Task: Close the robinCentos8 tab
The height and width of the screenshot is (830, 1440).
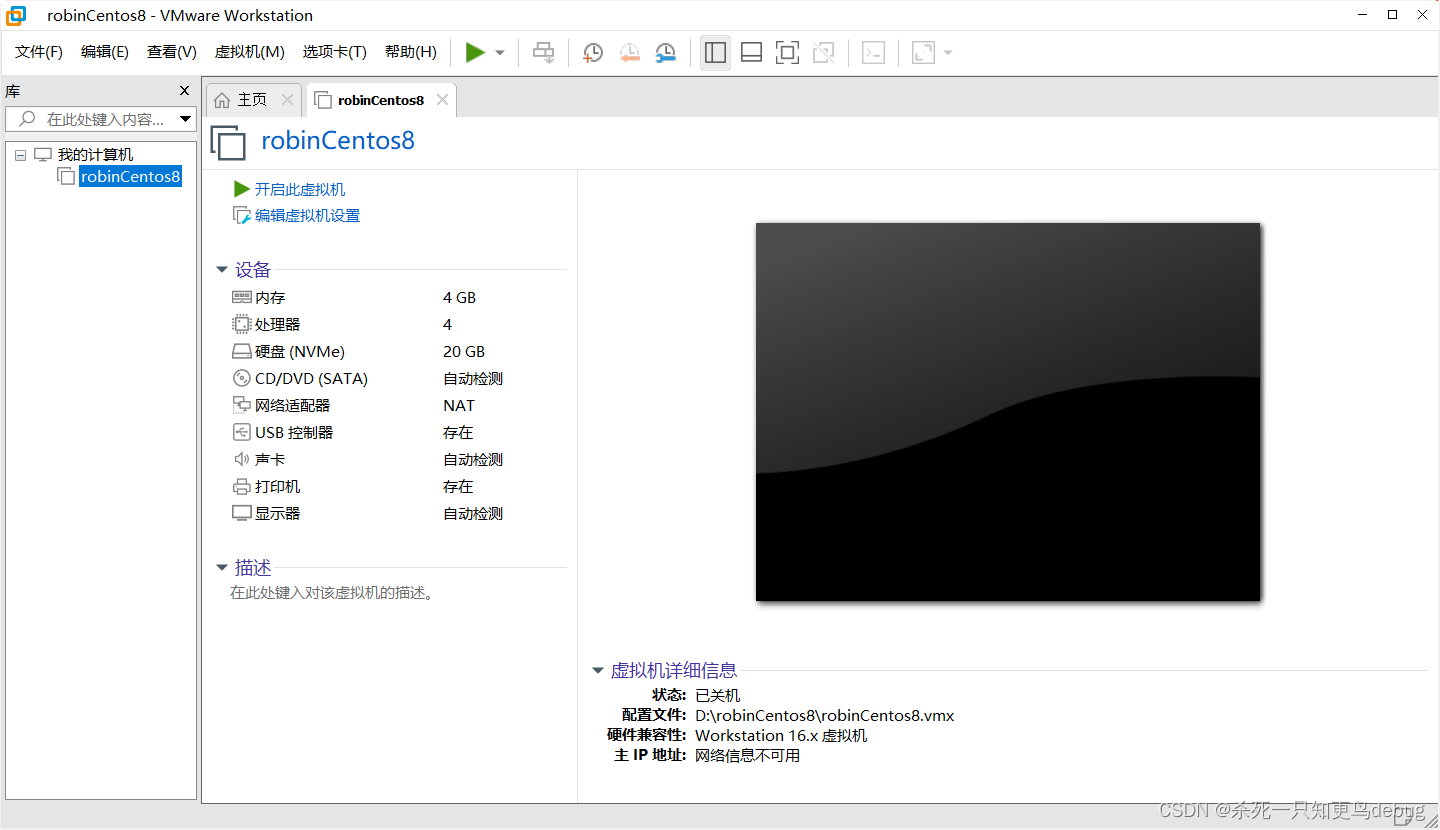Action: point(442,100)
